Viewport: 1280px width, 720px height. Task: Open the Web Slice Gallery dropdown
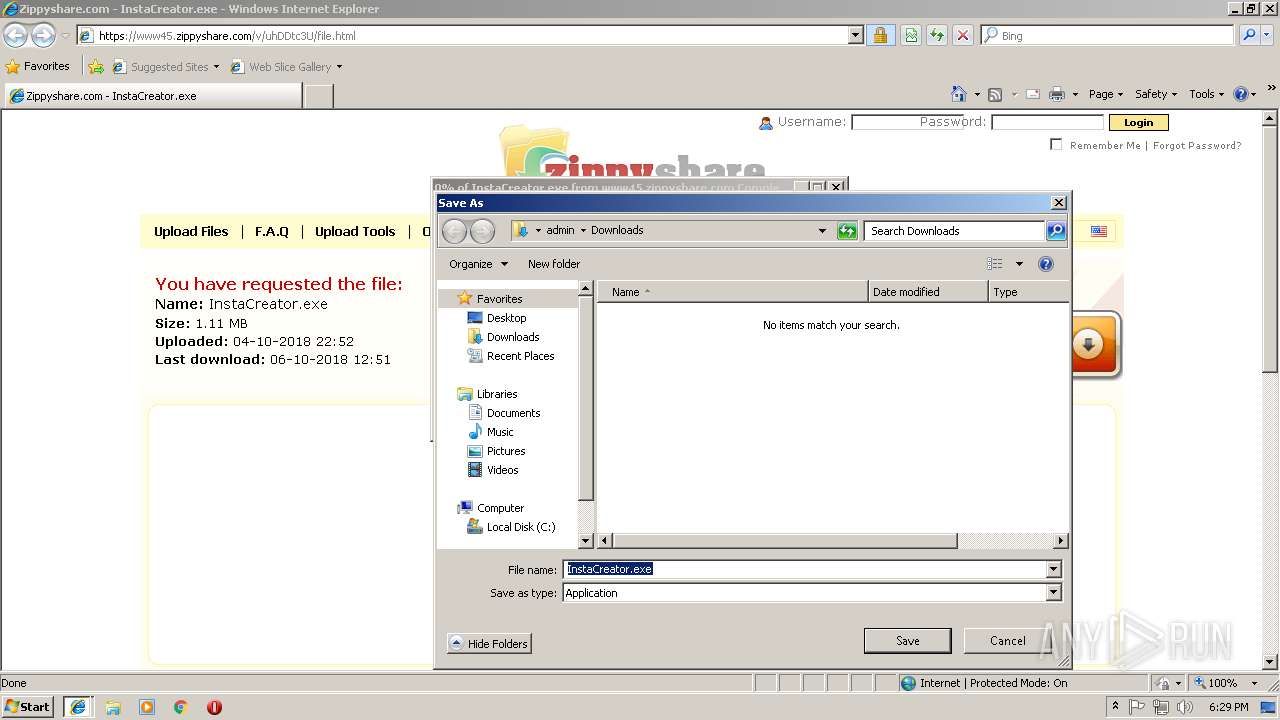click(339, 67)
